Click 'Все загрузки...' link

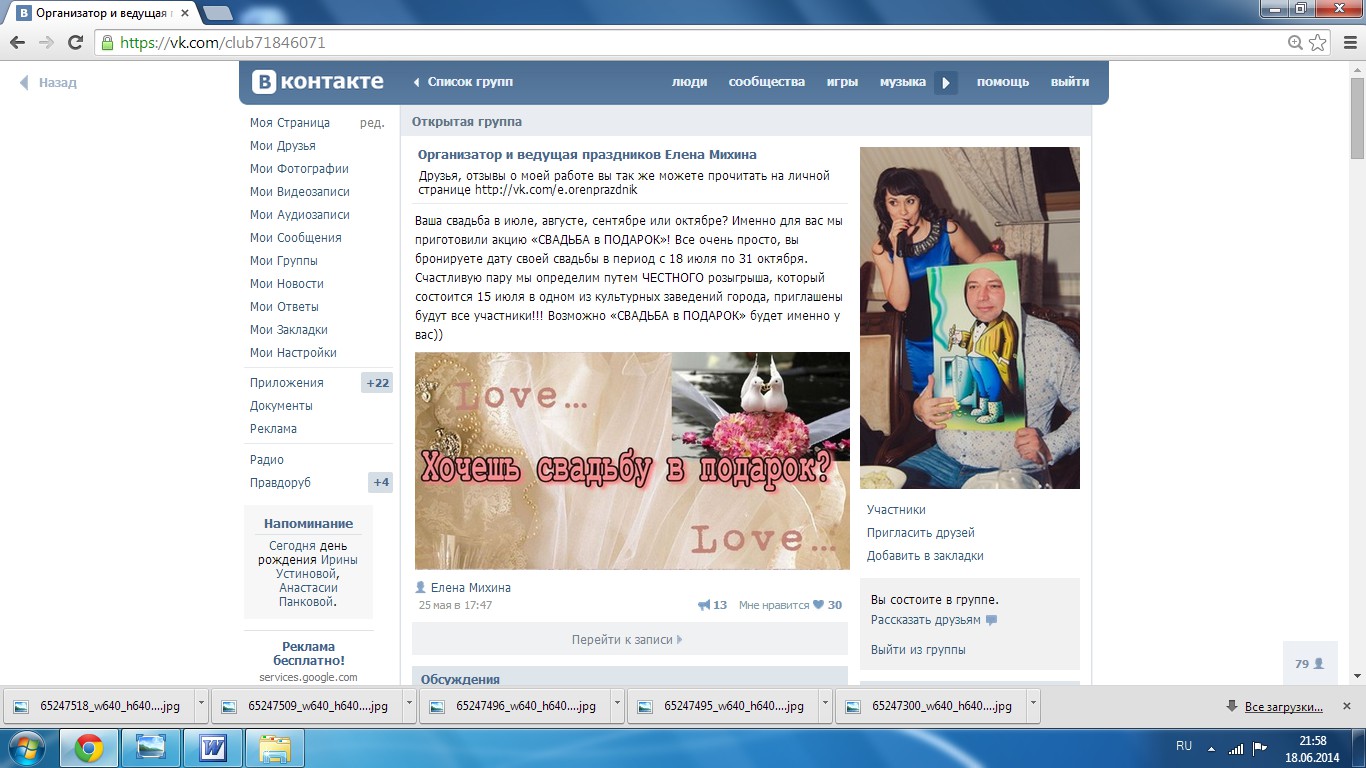tap(1283, 707)
